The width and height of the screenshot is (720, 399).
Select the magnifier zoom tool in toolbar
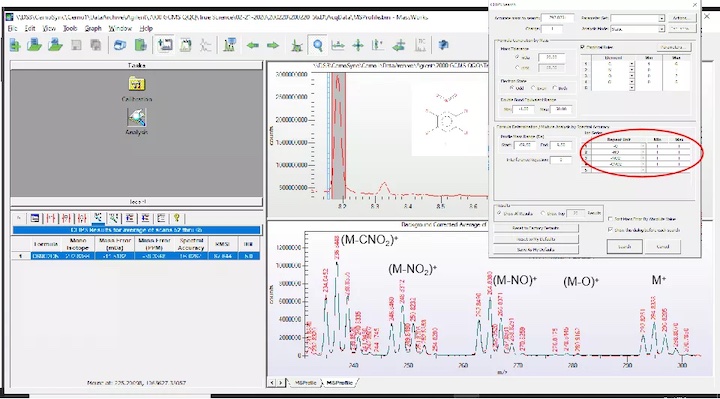click(317, 45)
